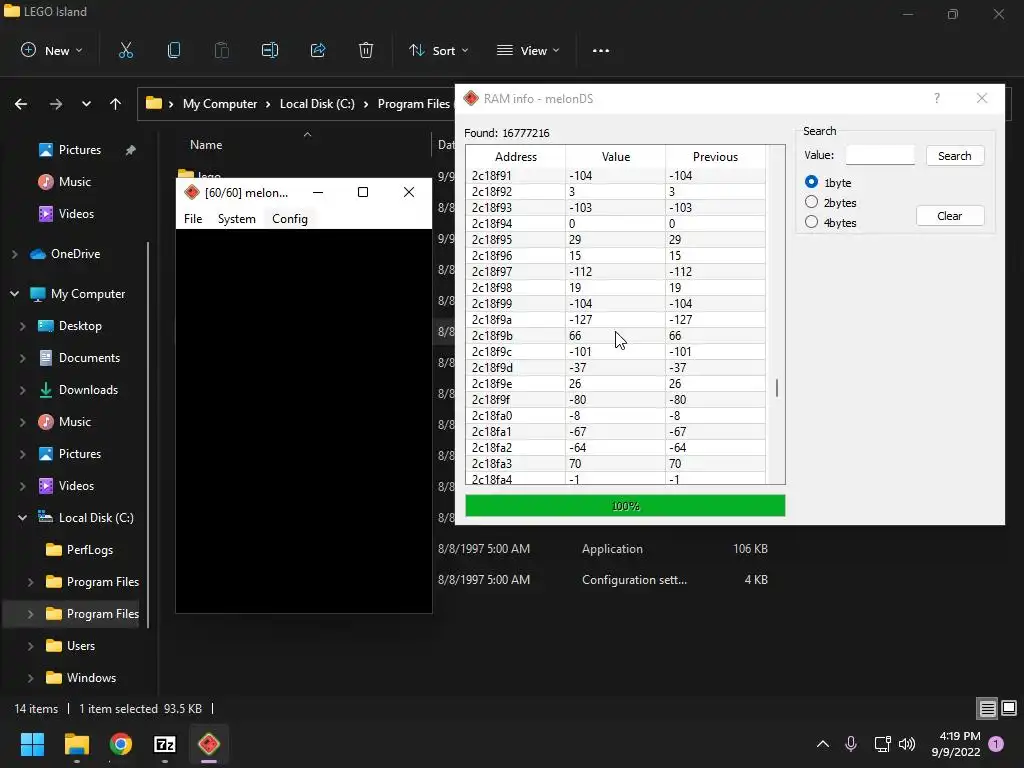Expand the Downloads tree node
This screenshot has width=1024, height=768.
click(22, 390)
